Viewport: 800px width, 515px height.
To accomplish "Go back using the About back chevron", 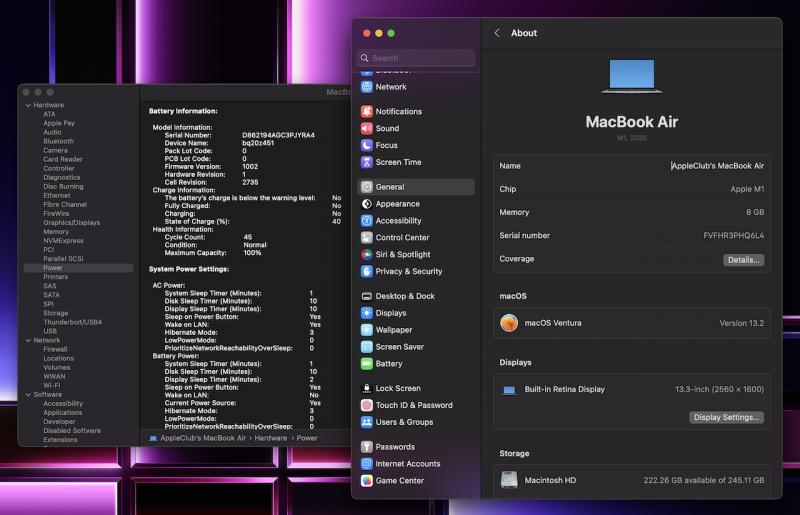I will [x=497, y=33].
